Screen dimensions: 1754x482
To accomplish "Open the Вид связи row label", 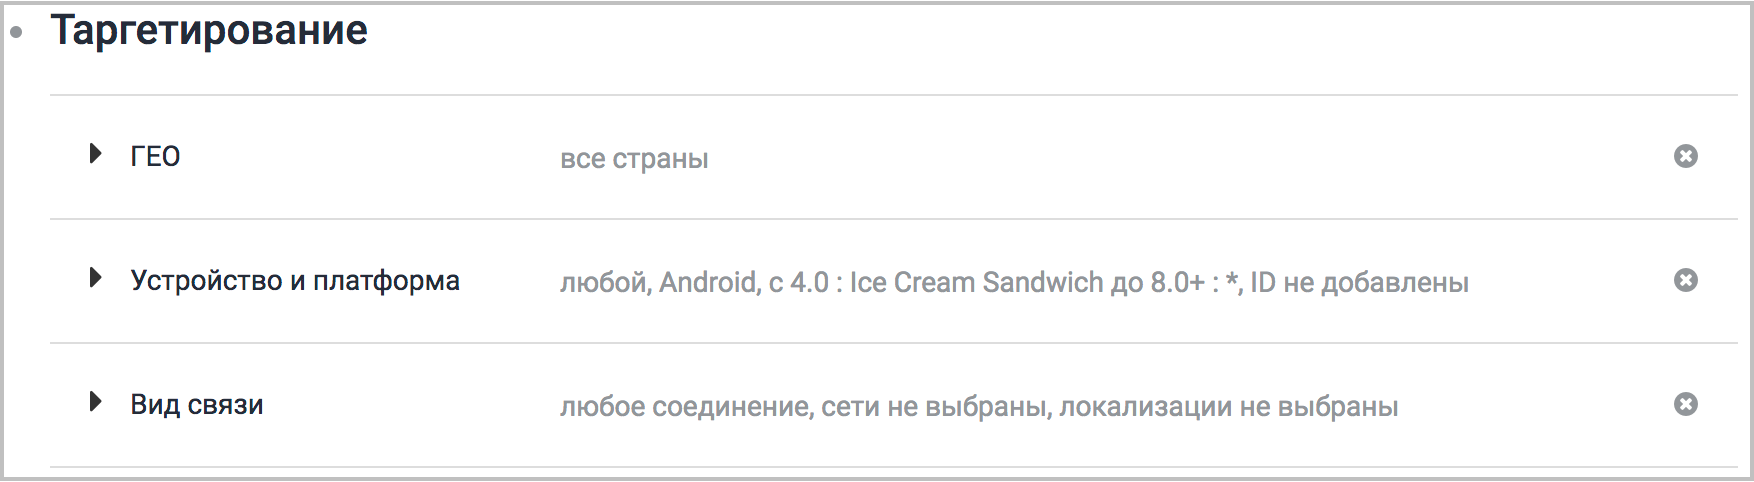I will (197, 405).
